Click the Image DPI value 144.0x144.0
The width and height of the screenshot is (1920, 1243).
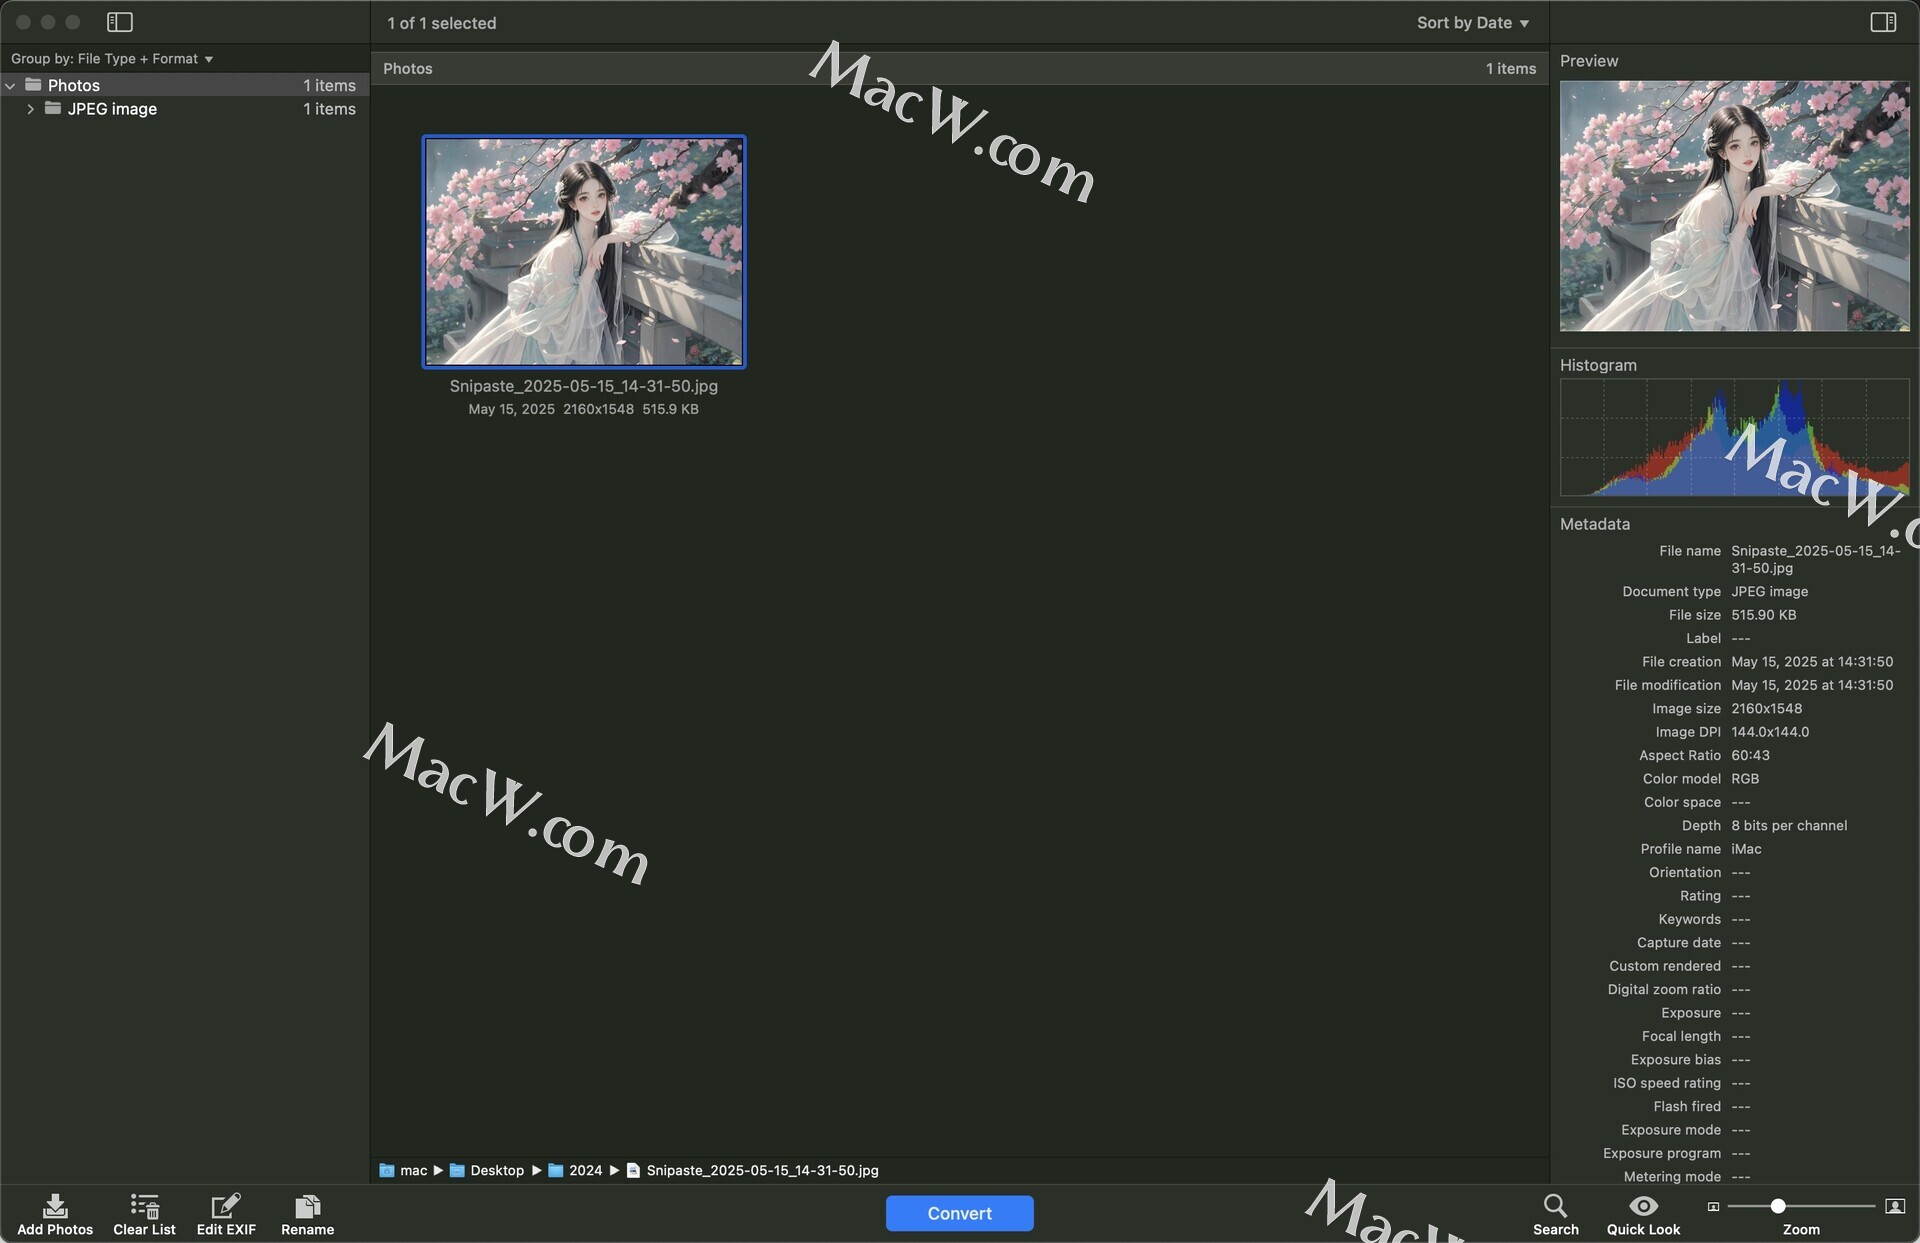[1770, 732]
